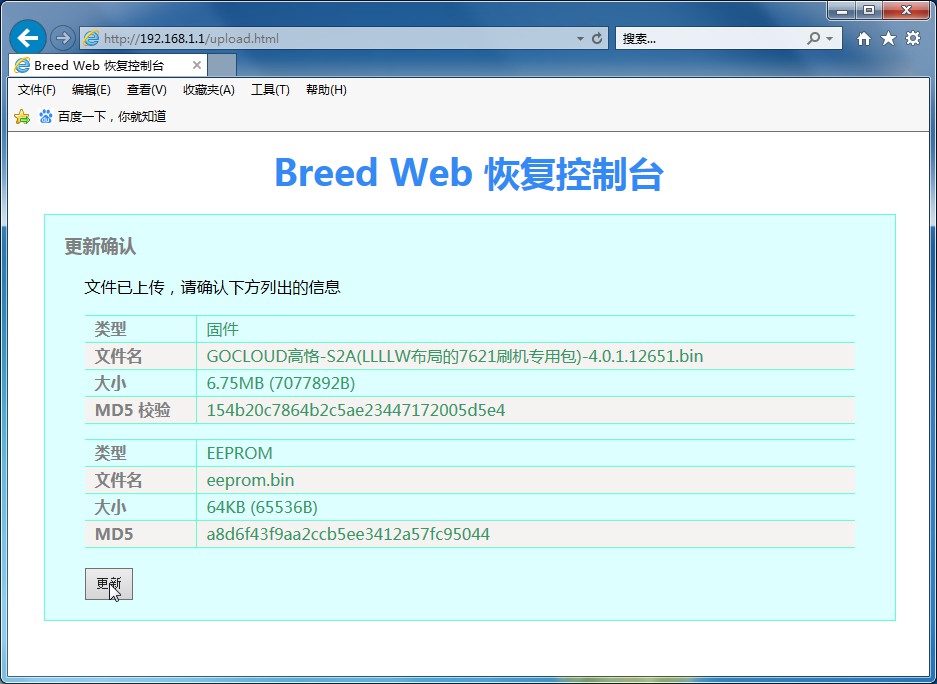This screenshot has height=684, width=937.
Task: Click the search magnifier icon
Action: (x=814, y=38)
